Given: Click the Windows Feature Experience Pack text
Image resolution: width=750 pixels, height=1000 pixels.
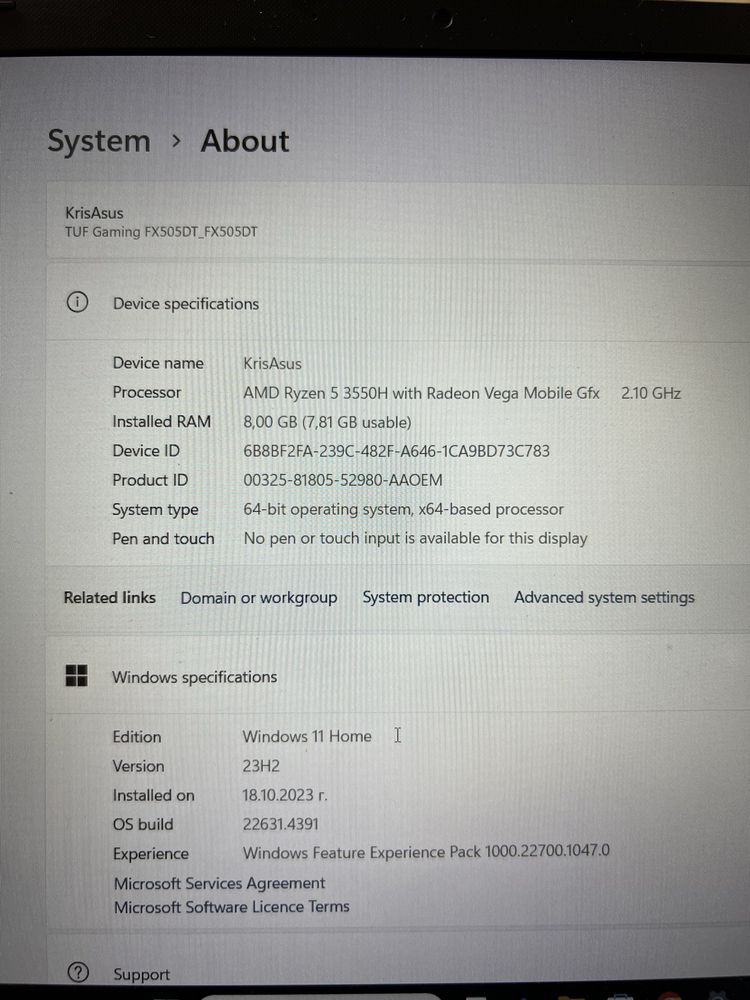Looking at the screenshot, I should 426,852.
